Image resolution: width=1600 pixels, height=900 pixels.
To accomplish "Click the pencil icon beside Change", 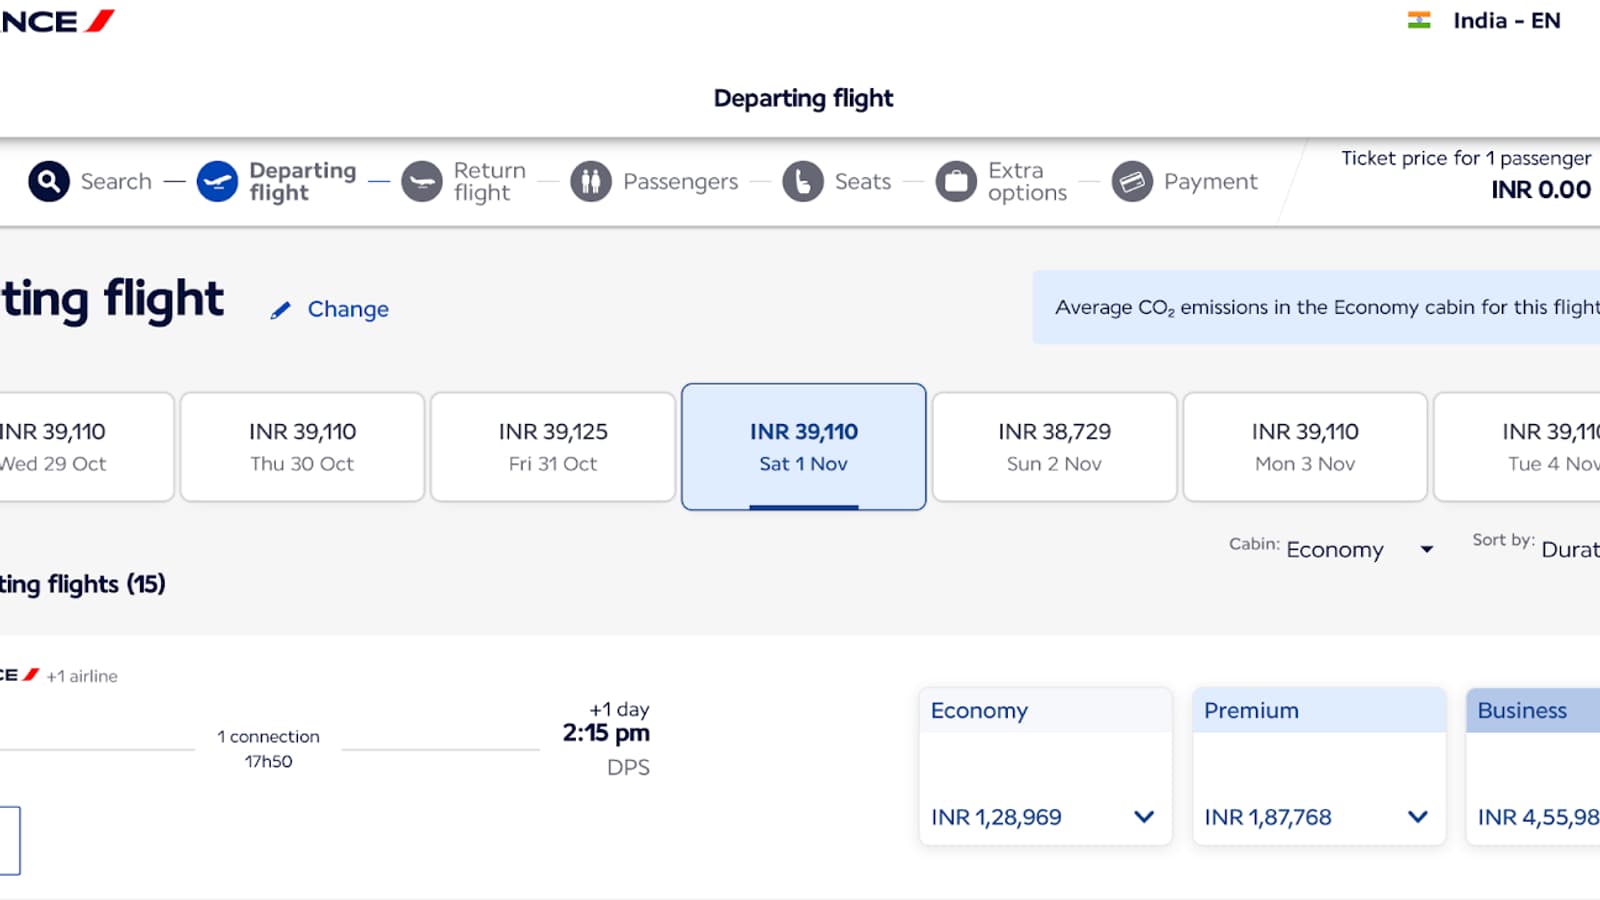I will point(281,310).
